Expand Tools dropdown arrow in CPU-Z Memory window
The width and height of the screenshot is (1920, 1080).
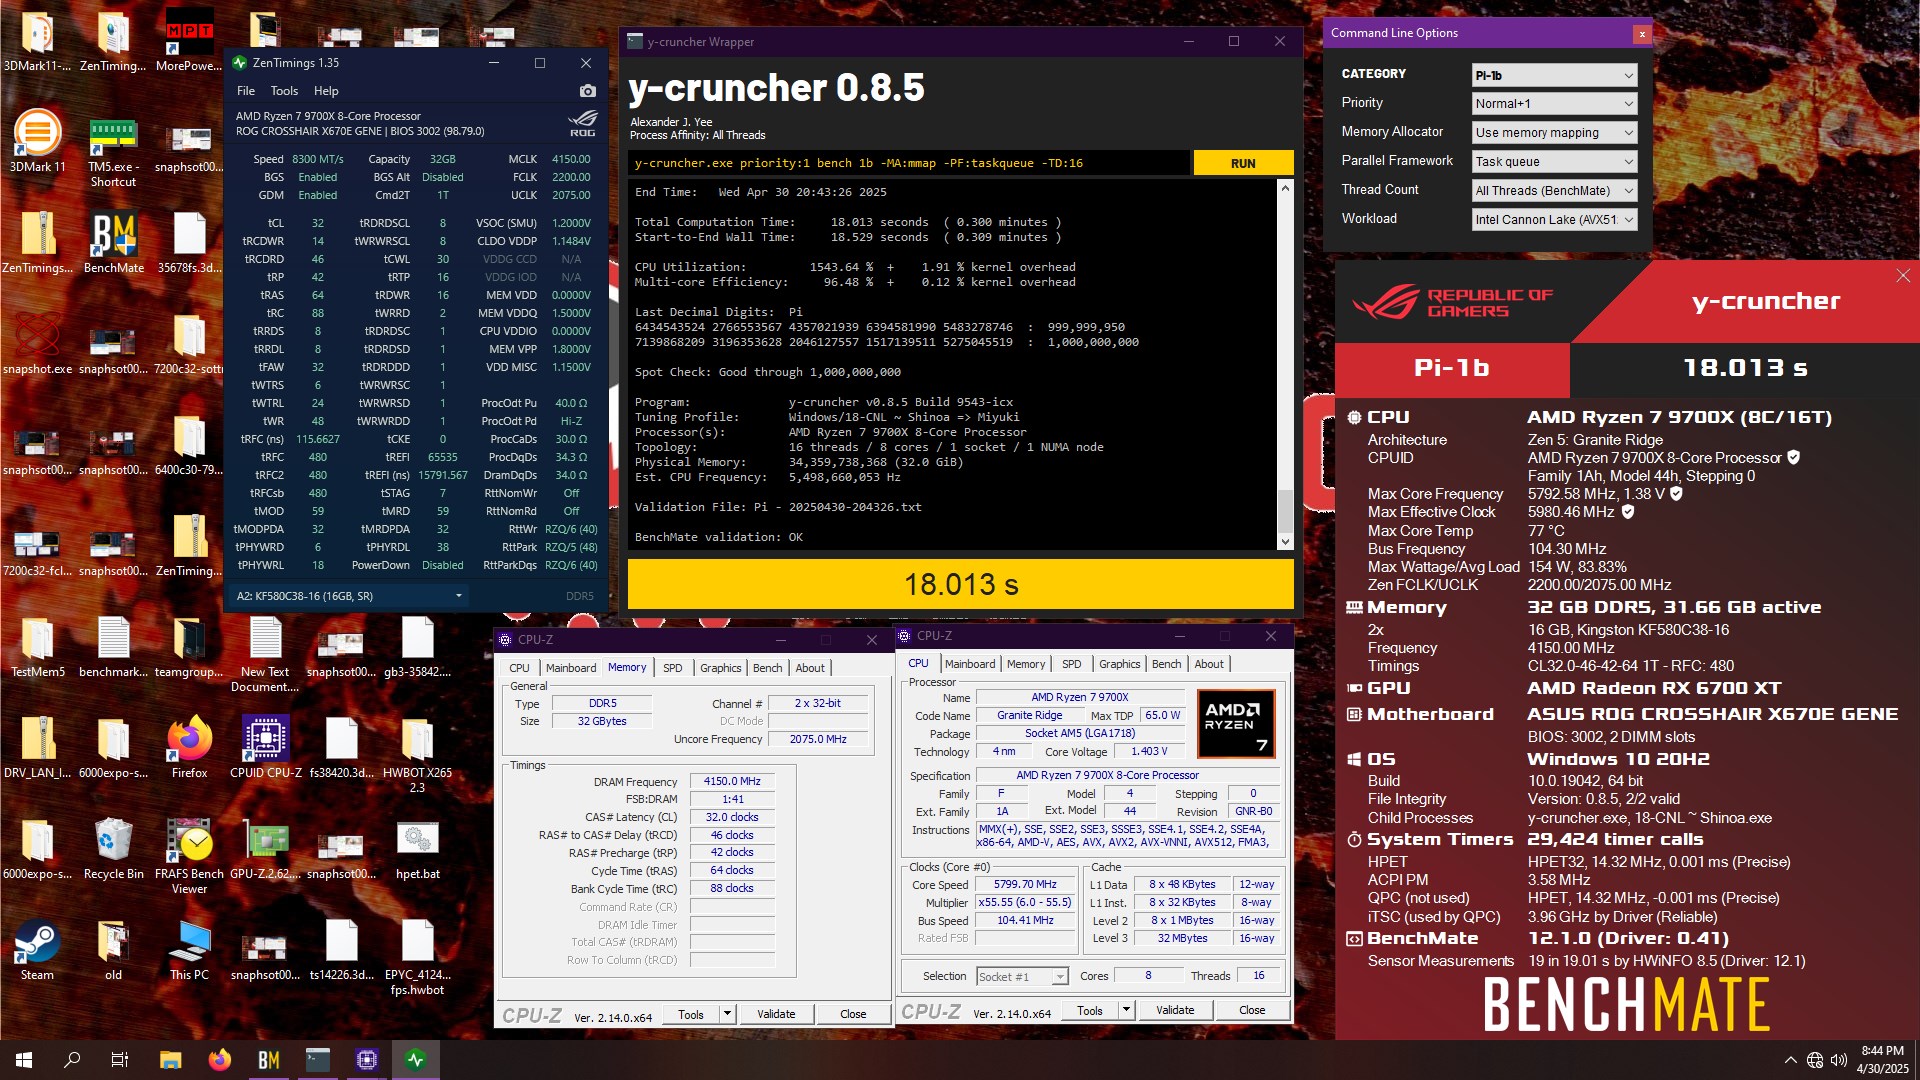click(x=727, y=1014)
